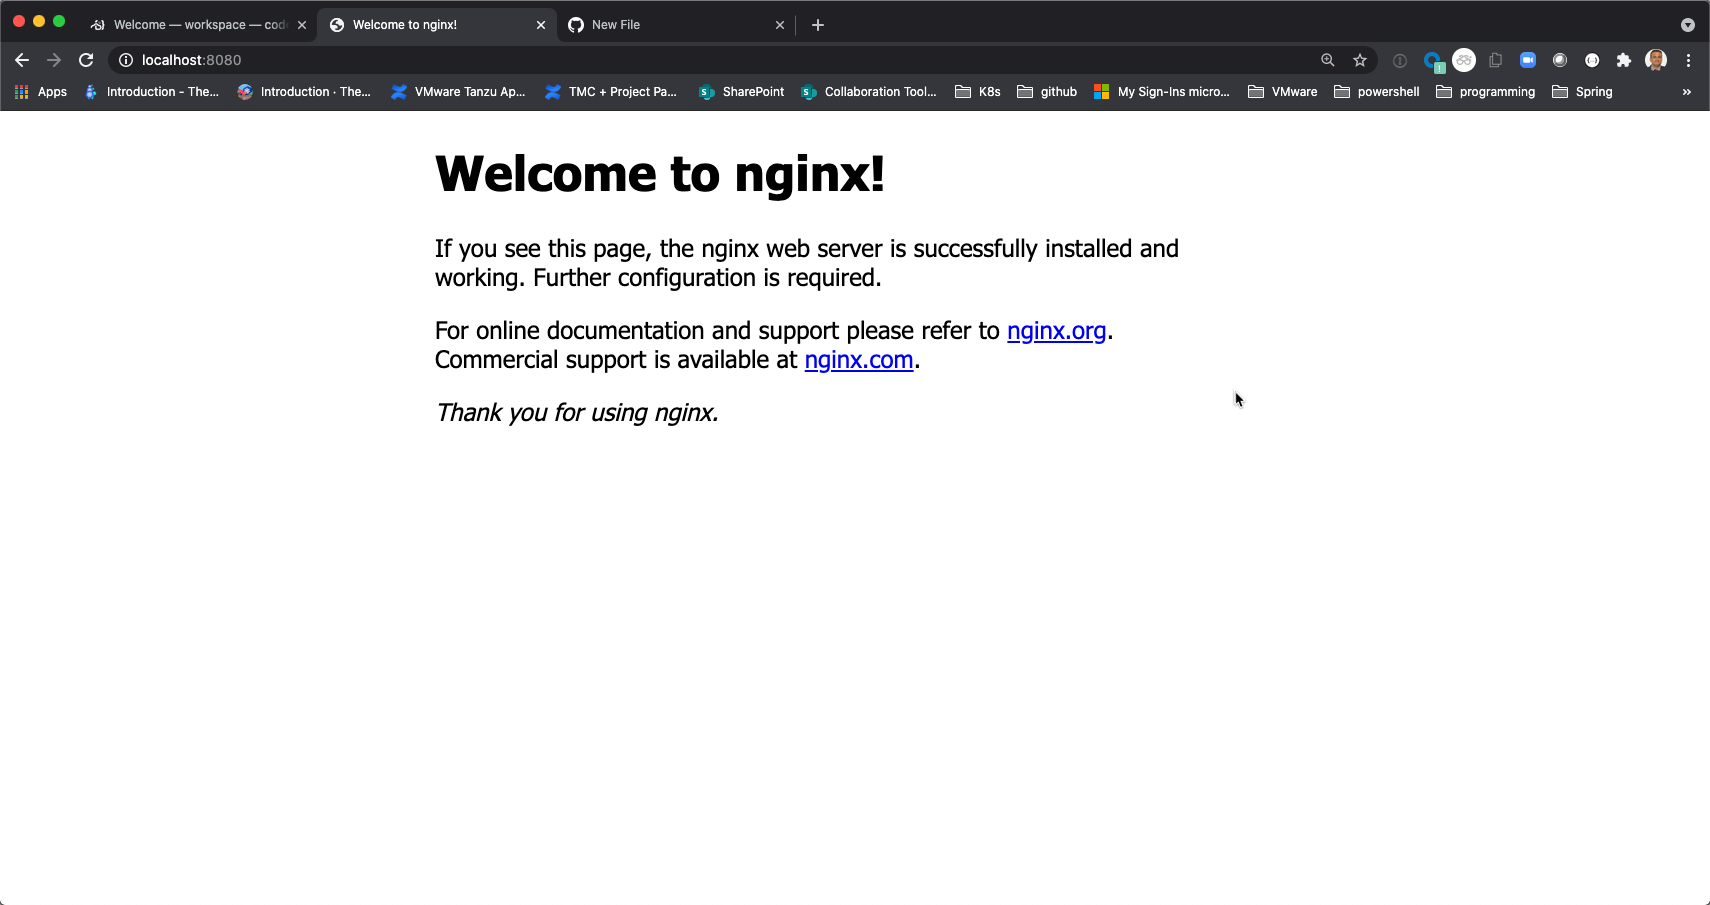
Task: Open the SharePoint bookmark
Action: pos(741,92)
